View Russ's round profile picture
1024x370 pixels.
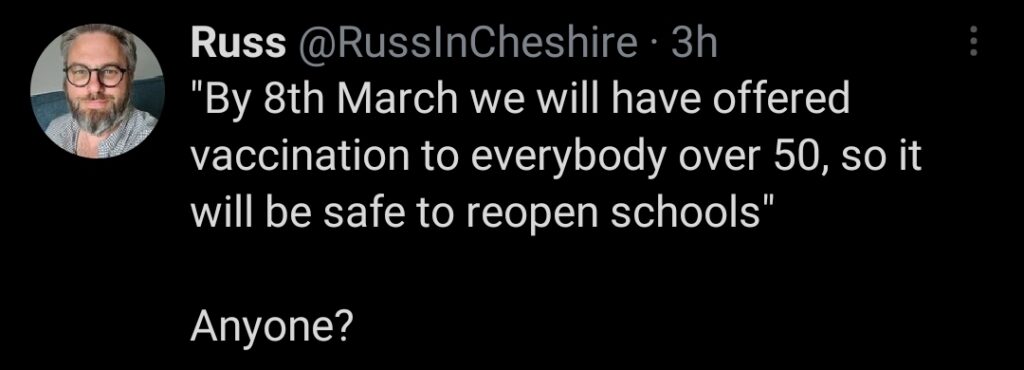coord(97,91)
